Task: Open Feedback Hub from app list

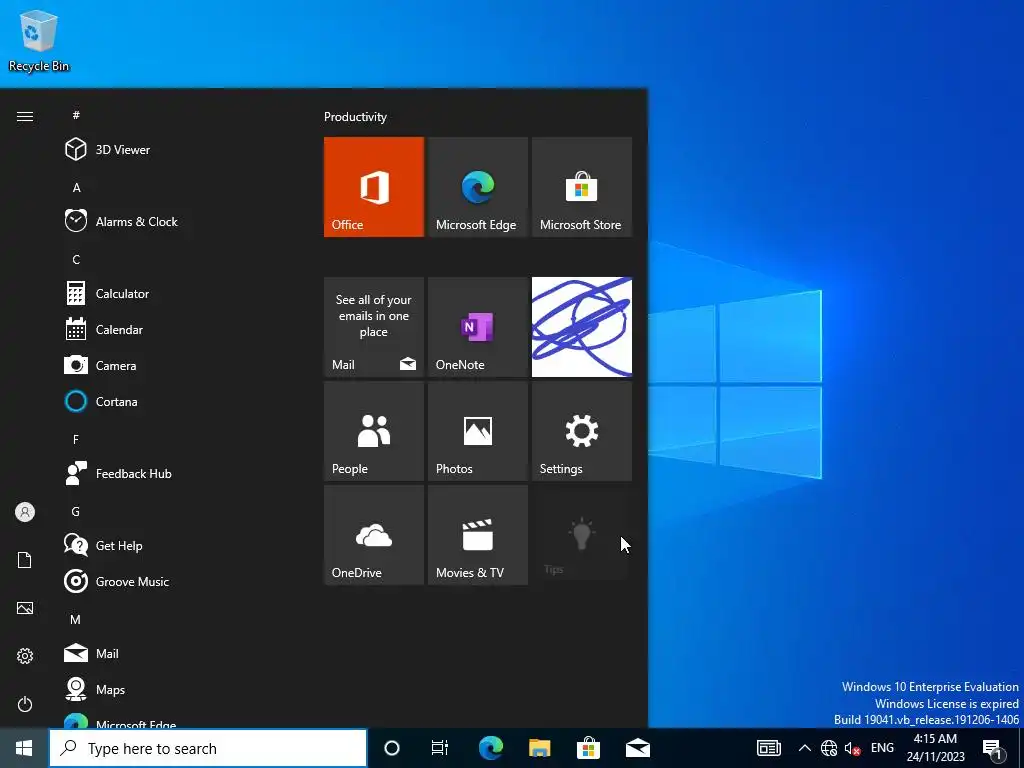Action: (176, 473)
